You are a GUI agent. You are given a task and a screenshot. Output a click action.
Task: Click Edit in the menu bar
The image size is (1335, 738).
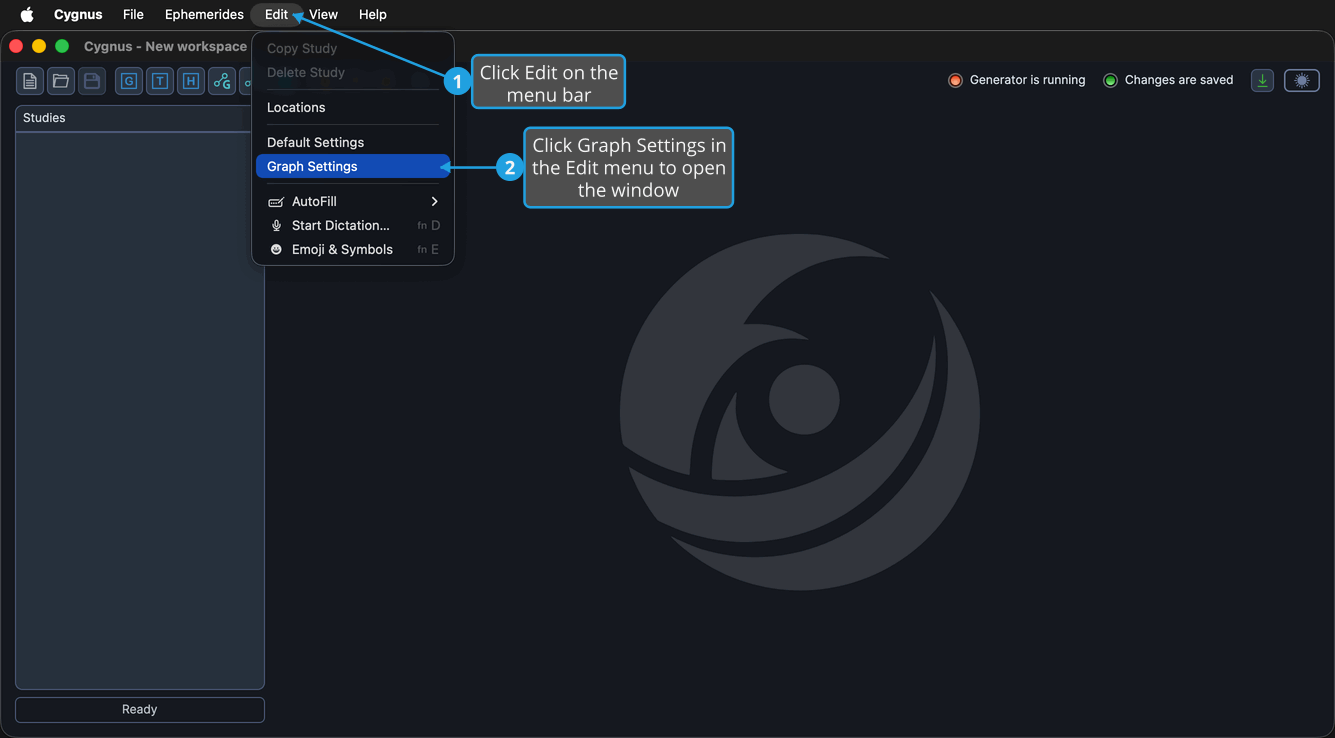pos(276,14)
